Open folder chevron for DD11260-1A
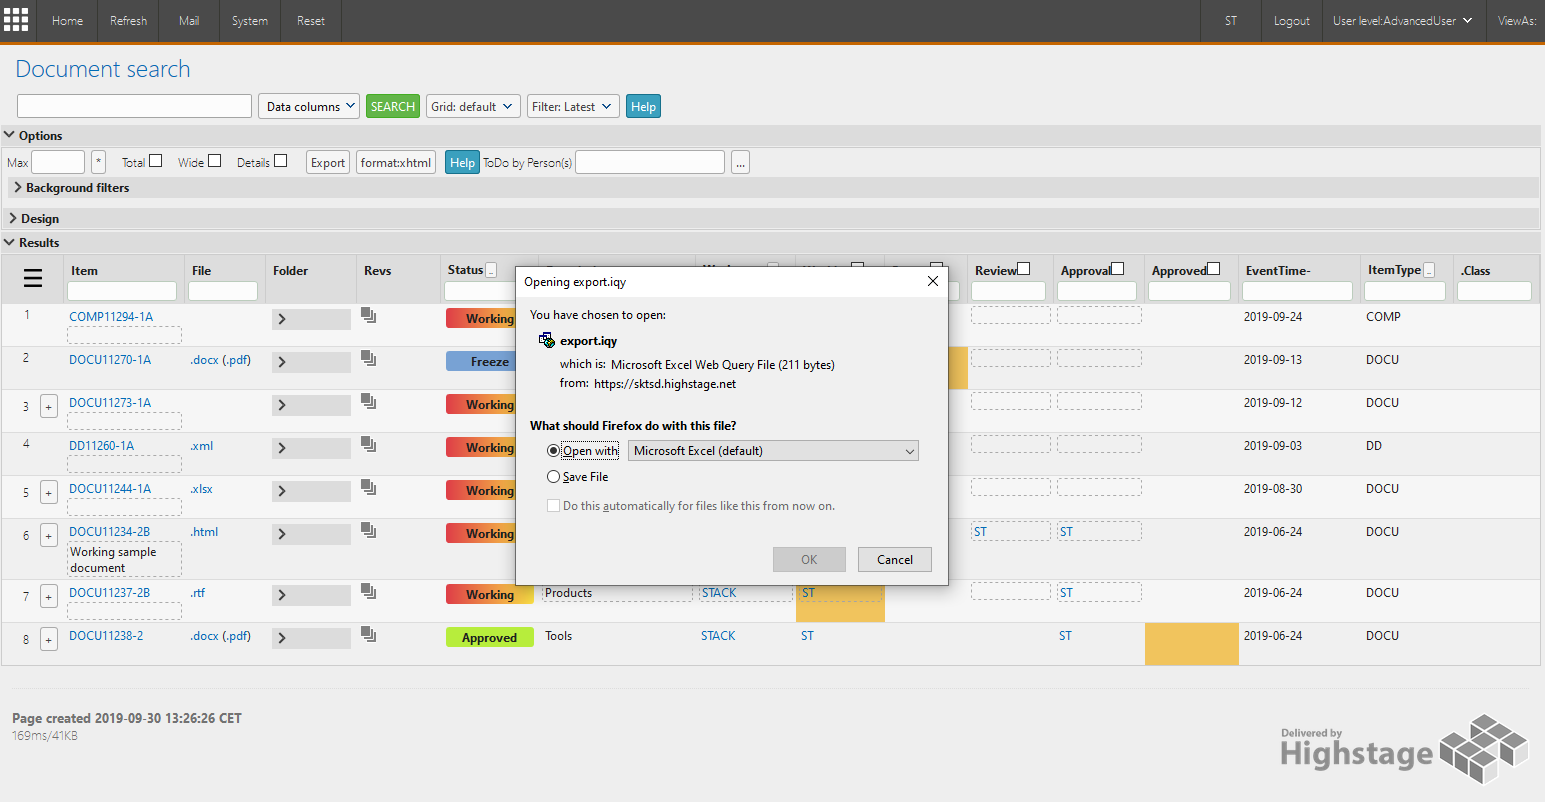 (311, 448)
